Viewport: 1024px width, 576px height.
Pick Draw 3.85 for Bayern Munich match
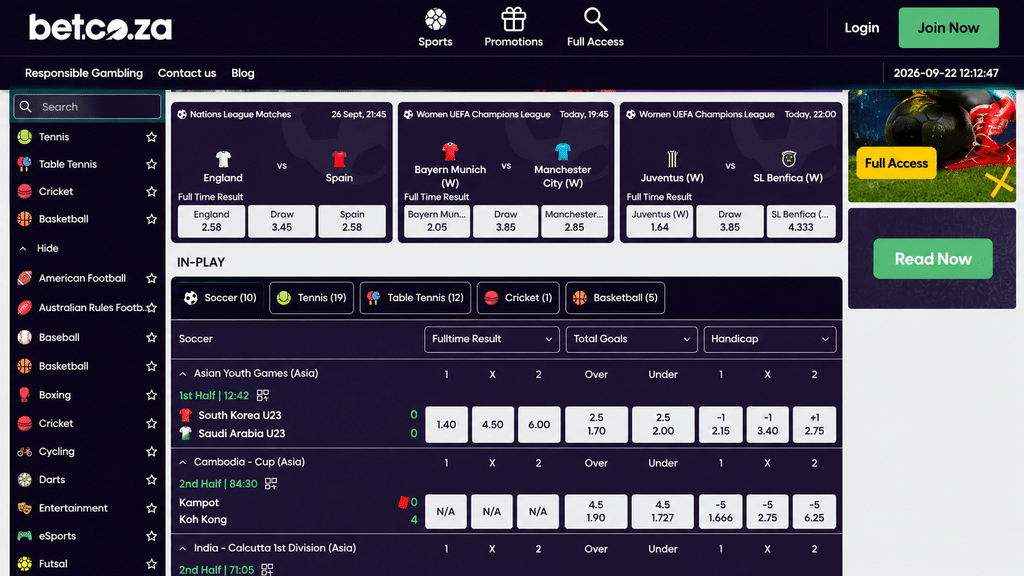click(x=505, y=221)
